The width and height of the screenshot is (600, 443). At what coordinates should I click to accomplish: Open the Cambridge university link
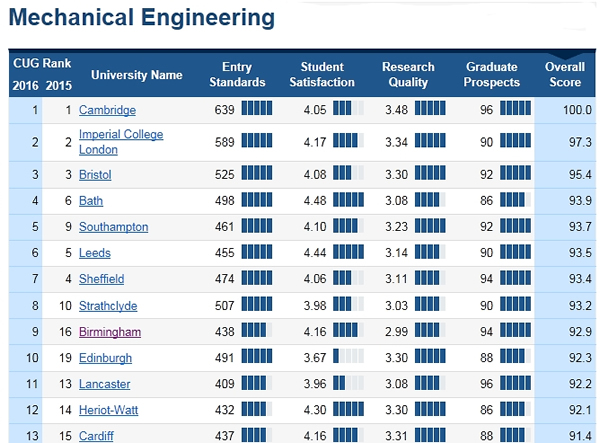107,110
